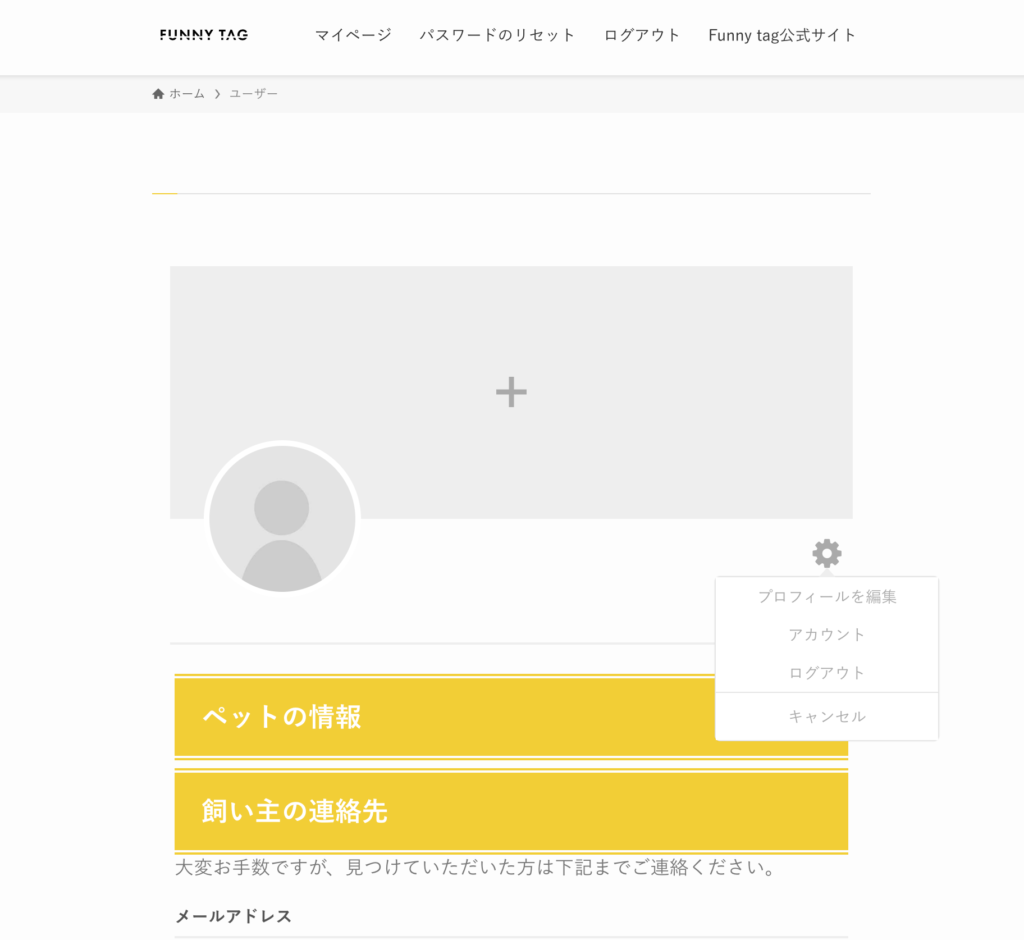Screen dimensions: 1024x940
Task: Select the profile avatar placeholder
Action: [282, 518]
